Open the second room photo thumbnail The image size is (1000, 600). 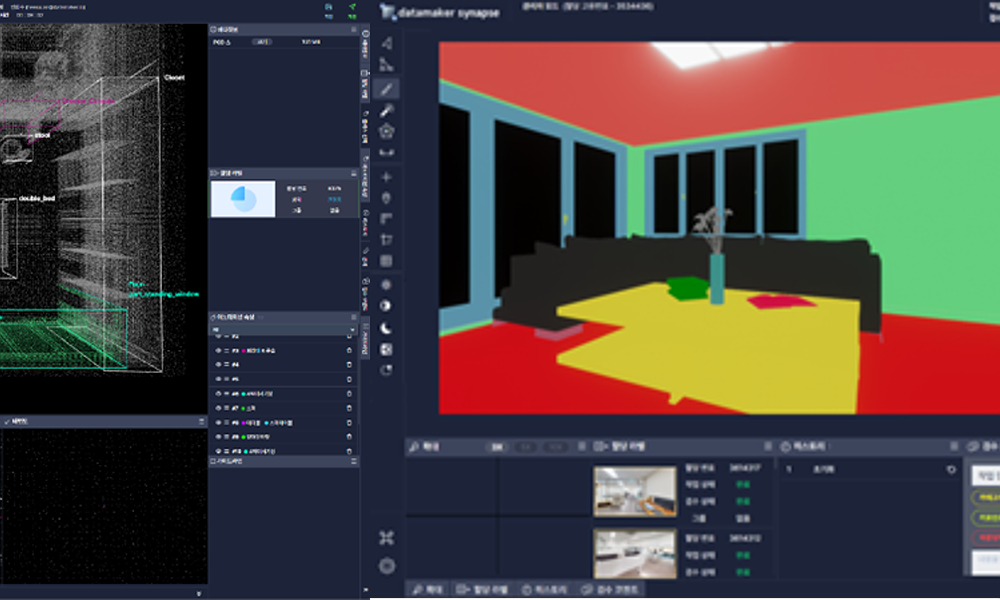tap(635, 553)
